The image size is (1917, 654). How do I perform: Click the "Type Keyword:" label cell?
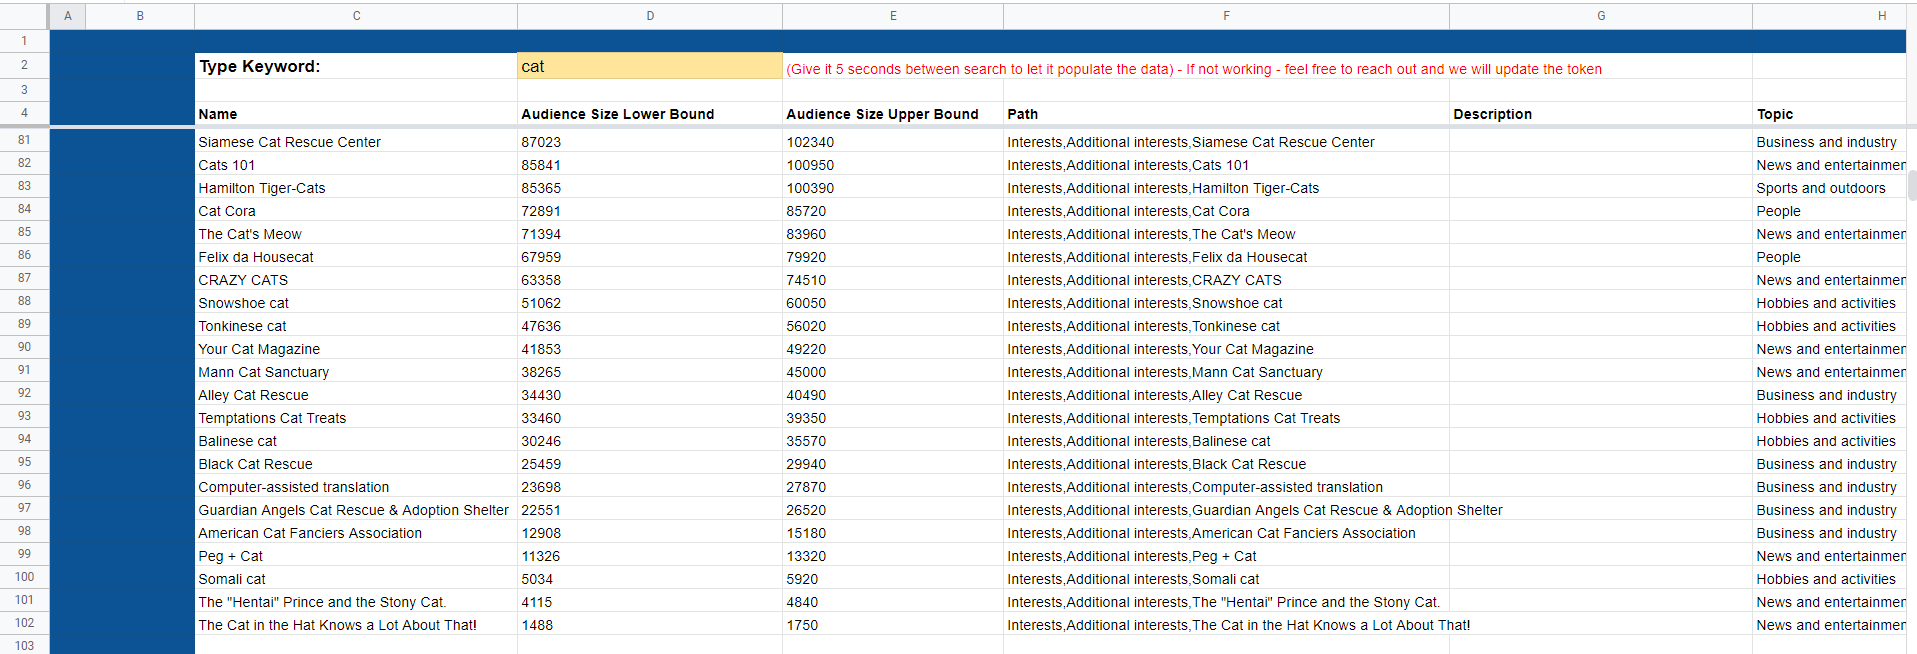(260, 67)
